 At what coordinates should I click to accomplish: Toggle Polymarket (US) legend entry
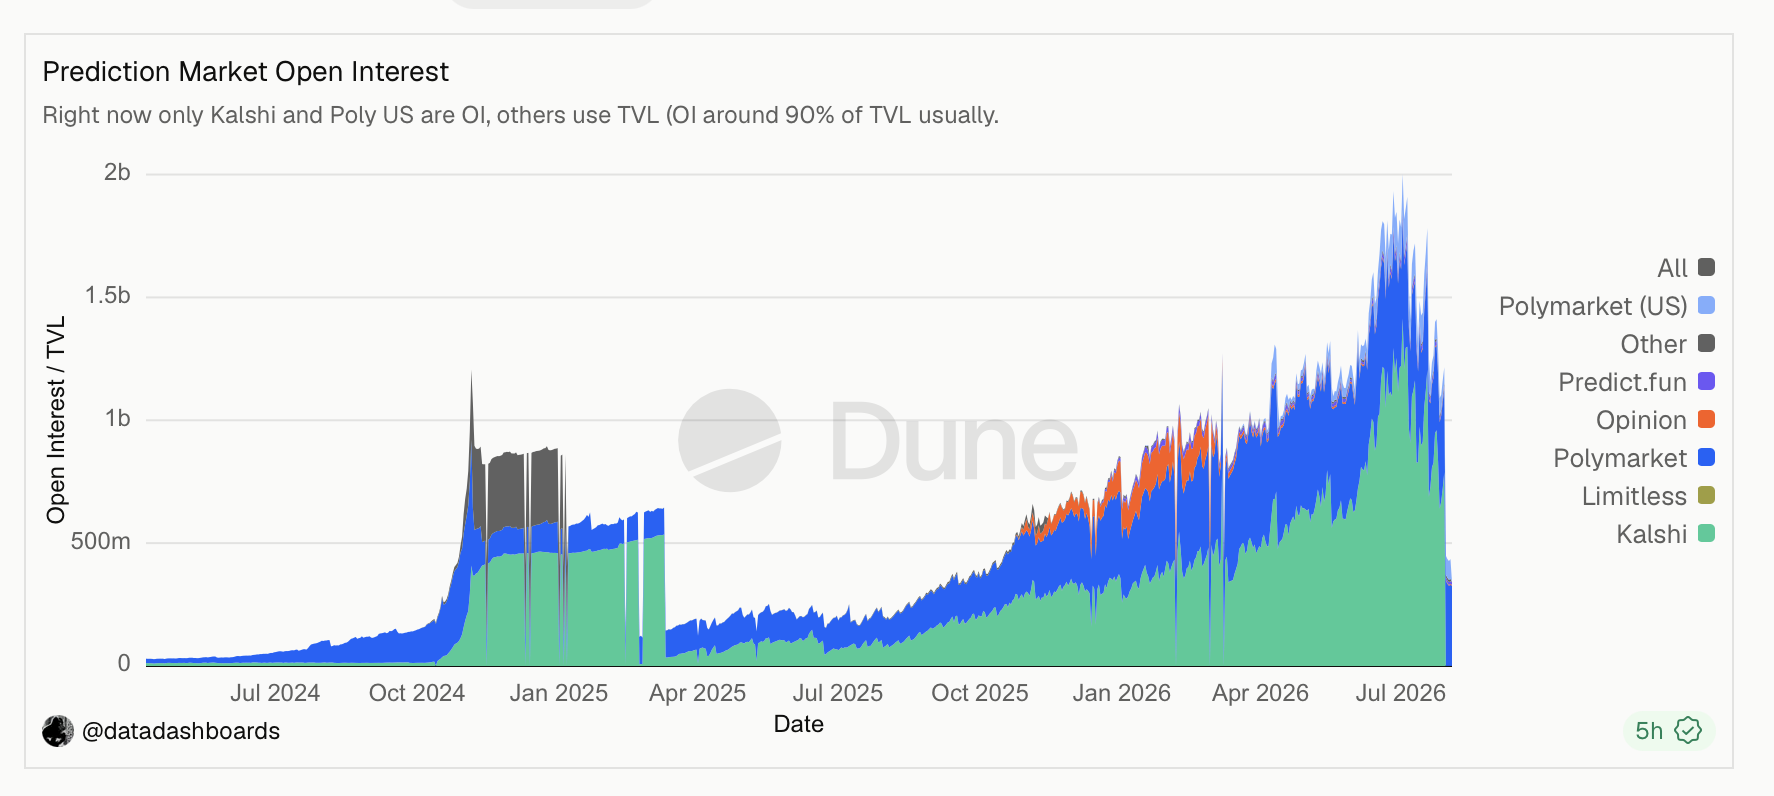1606,306
